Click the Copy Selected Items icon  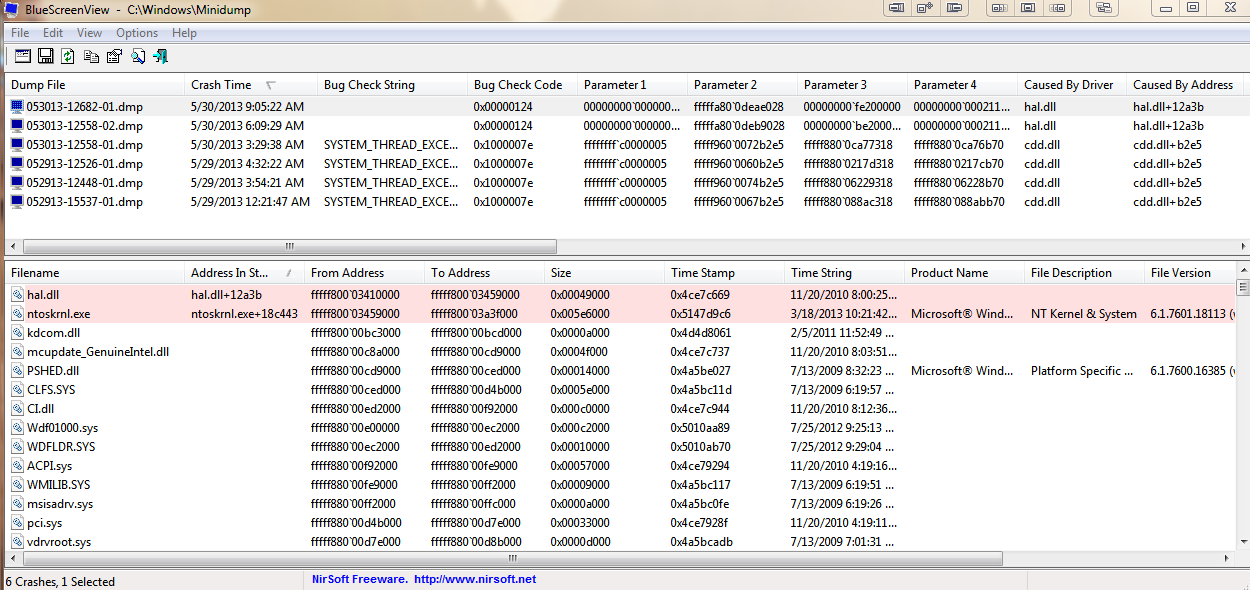coord(91,56)
